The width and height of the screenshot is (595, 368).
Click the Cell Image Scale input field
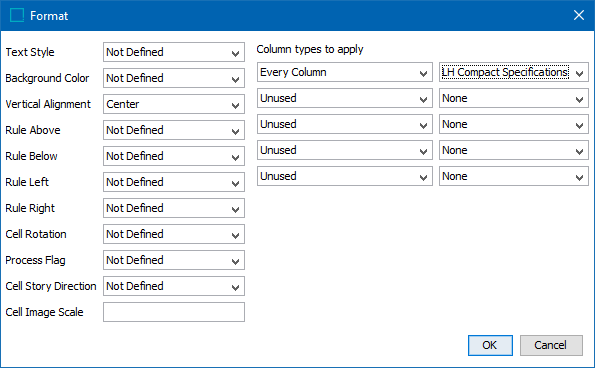pyautogui.click(x=174, y=312)
